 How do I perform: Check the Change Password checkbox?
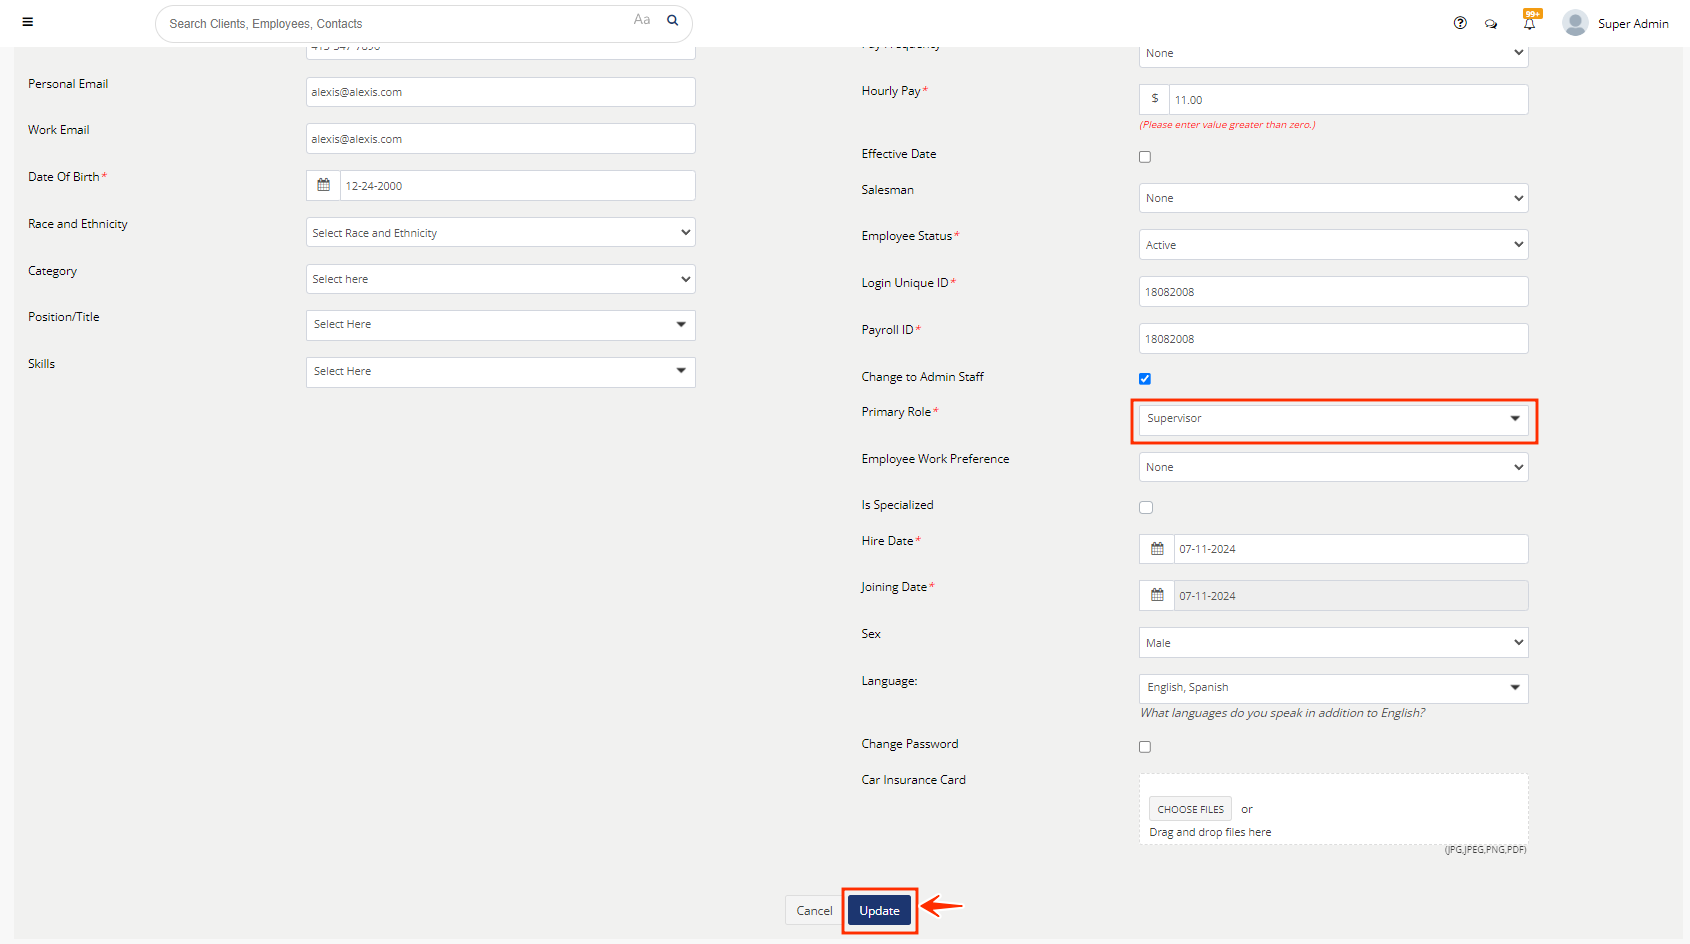click(x=1145, y=747)
